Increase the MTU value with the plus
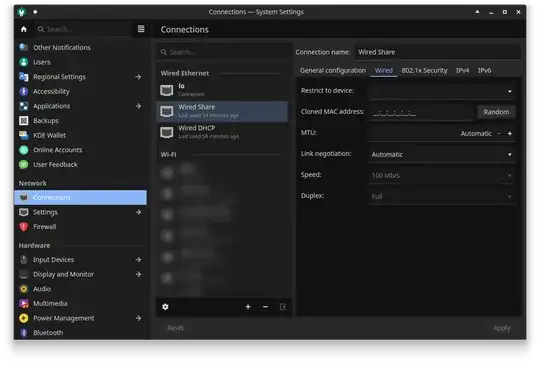The height and width of the screenshot is (368, 540). point(510,134)
